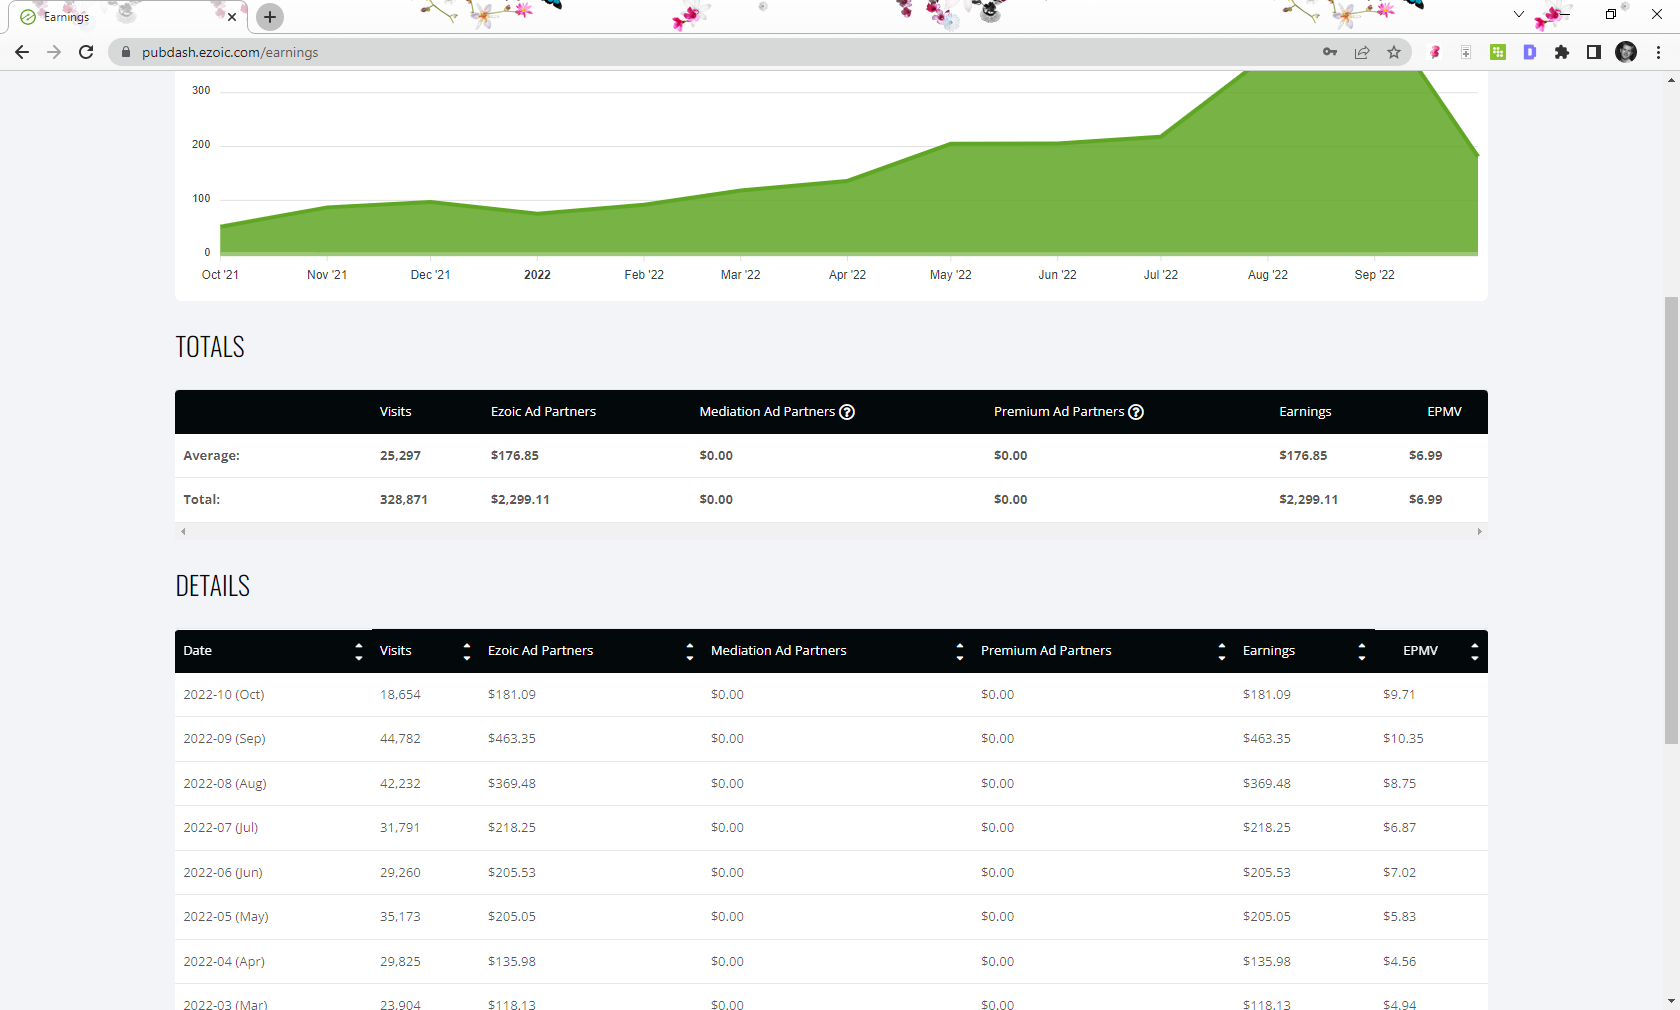Viewport: 1680px width, 1010px height.
Task: Click the $9.71 EPMV value
Action: tap(1399, 695)
